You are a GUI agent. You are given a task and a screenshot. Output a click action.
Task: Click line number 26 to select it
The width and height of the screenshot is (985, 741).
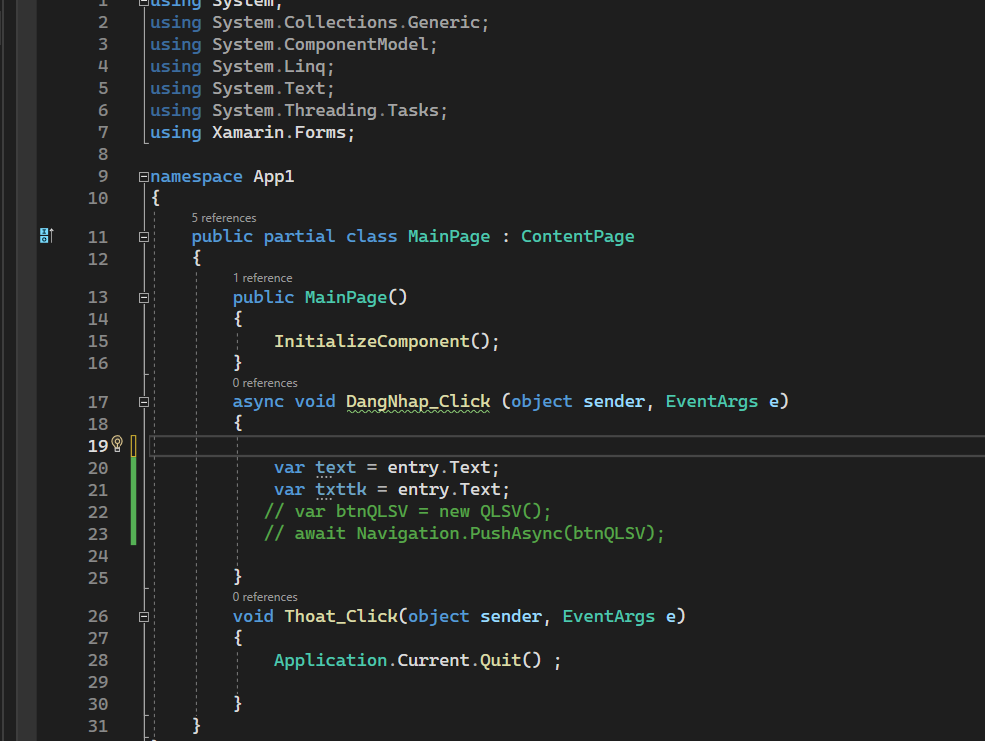[98, 616]
